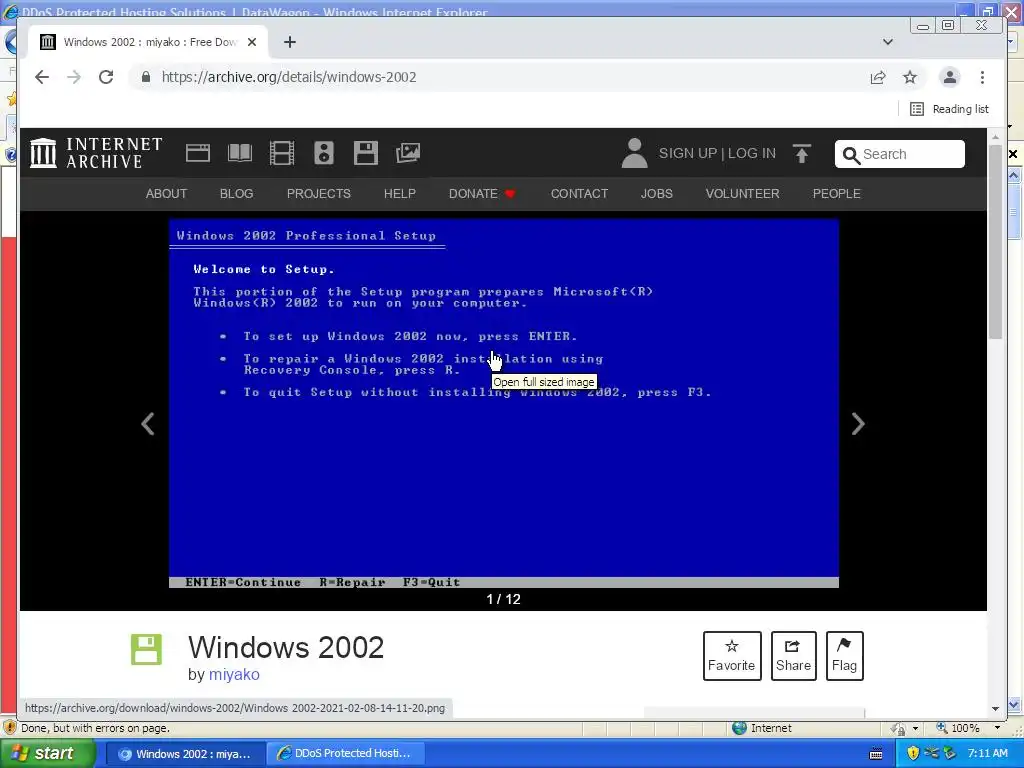Close the Windows 2002 tab
The width and height of the screenshot is (1024, 768).
pyautogui.click(x=252, y=42)
